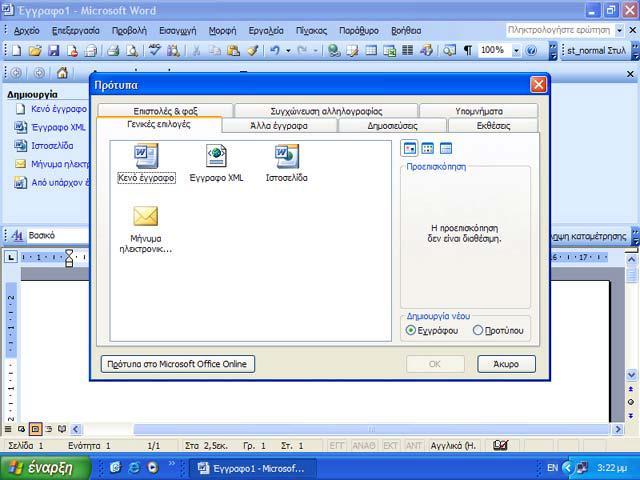
Task: Toggle ΑΝΤ overtype indicator in status bar
Action: tap(413, 445)
